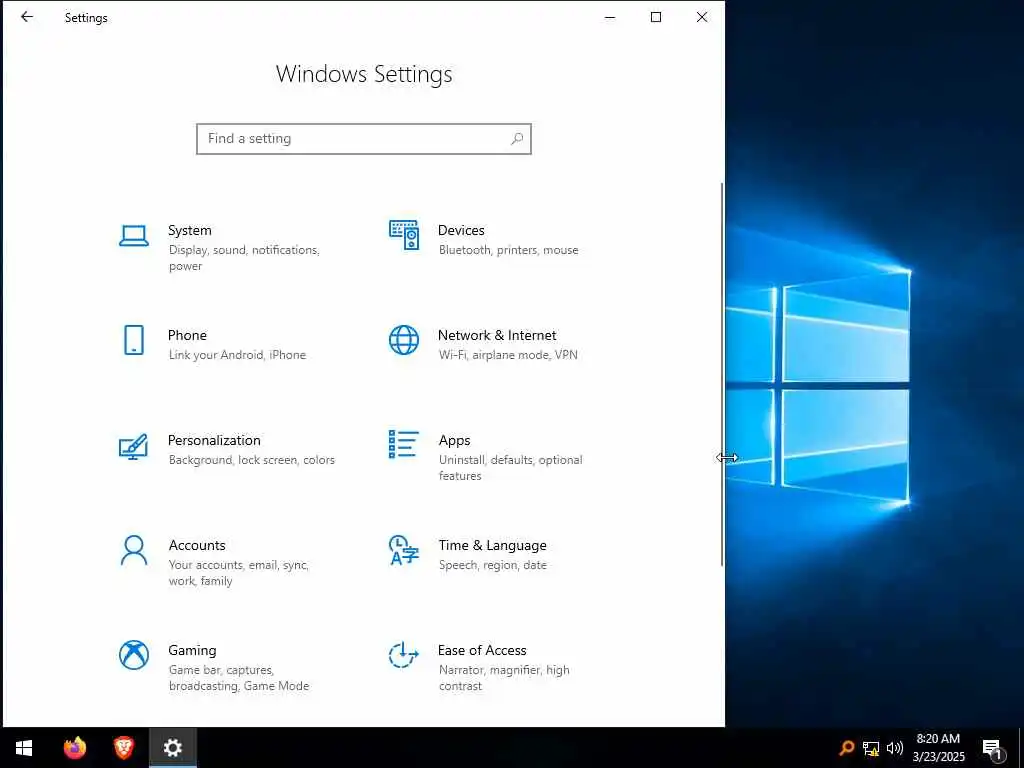Click 'Speech, region, date' description
The width and height of the screenshot is (1024, 768).
tap(492, 565)
